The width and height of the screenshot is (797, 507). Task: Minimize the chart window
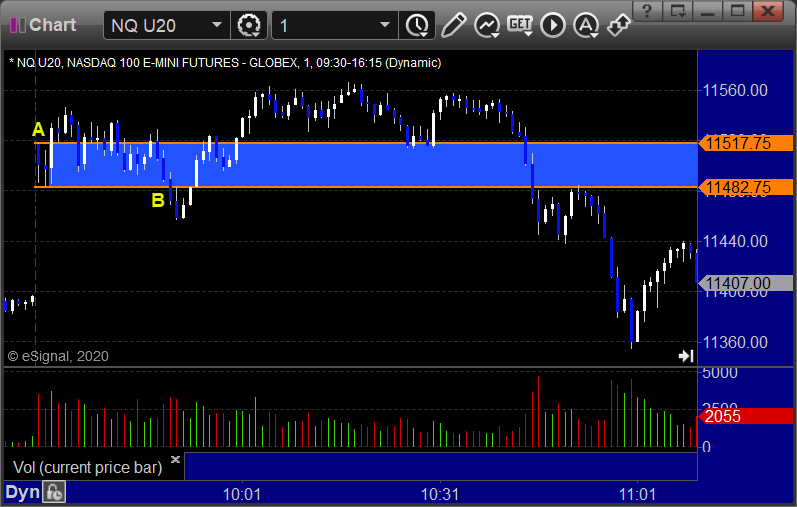coord(708,11)
